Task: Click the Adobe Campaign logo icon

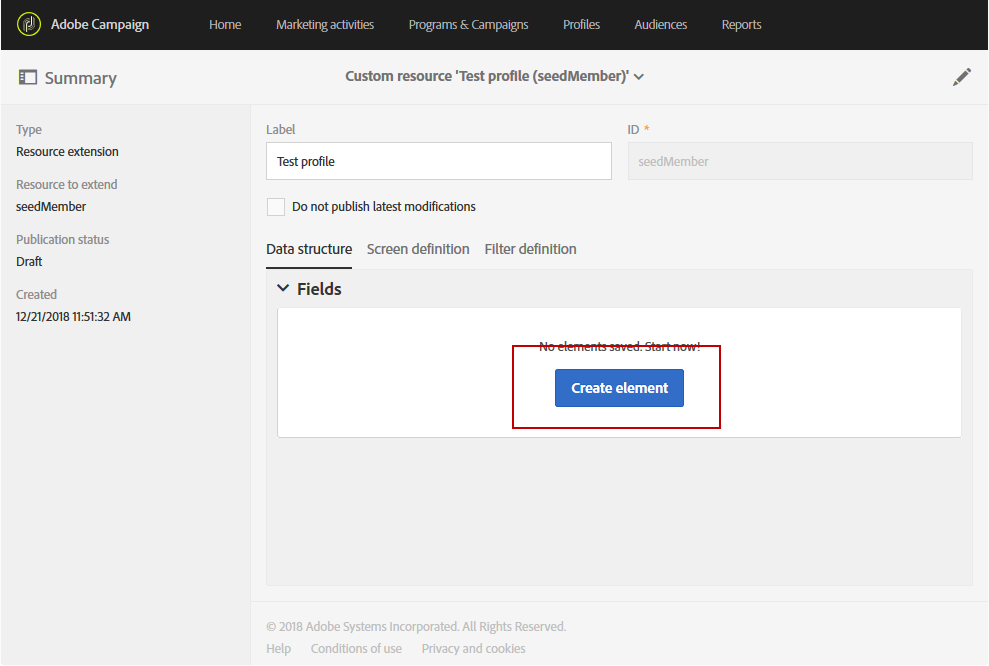Action: click(29, 25)
